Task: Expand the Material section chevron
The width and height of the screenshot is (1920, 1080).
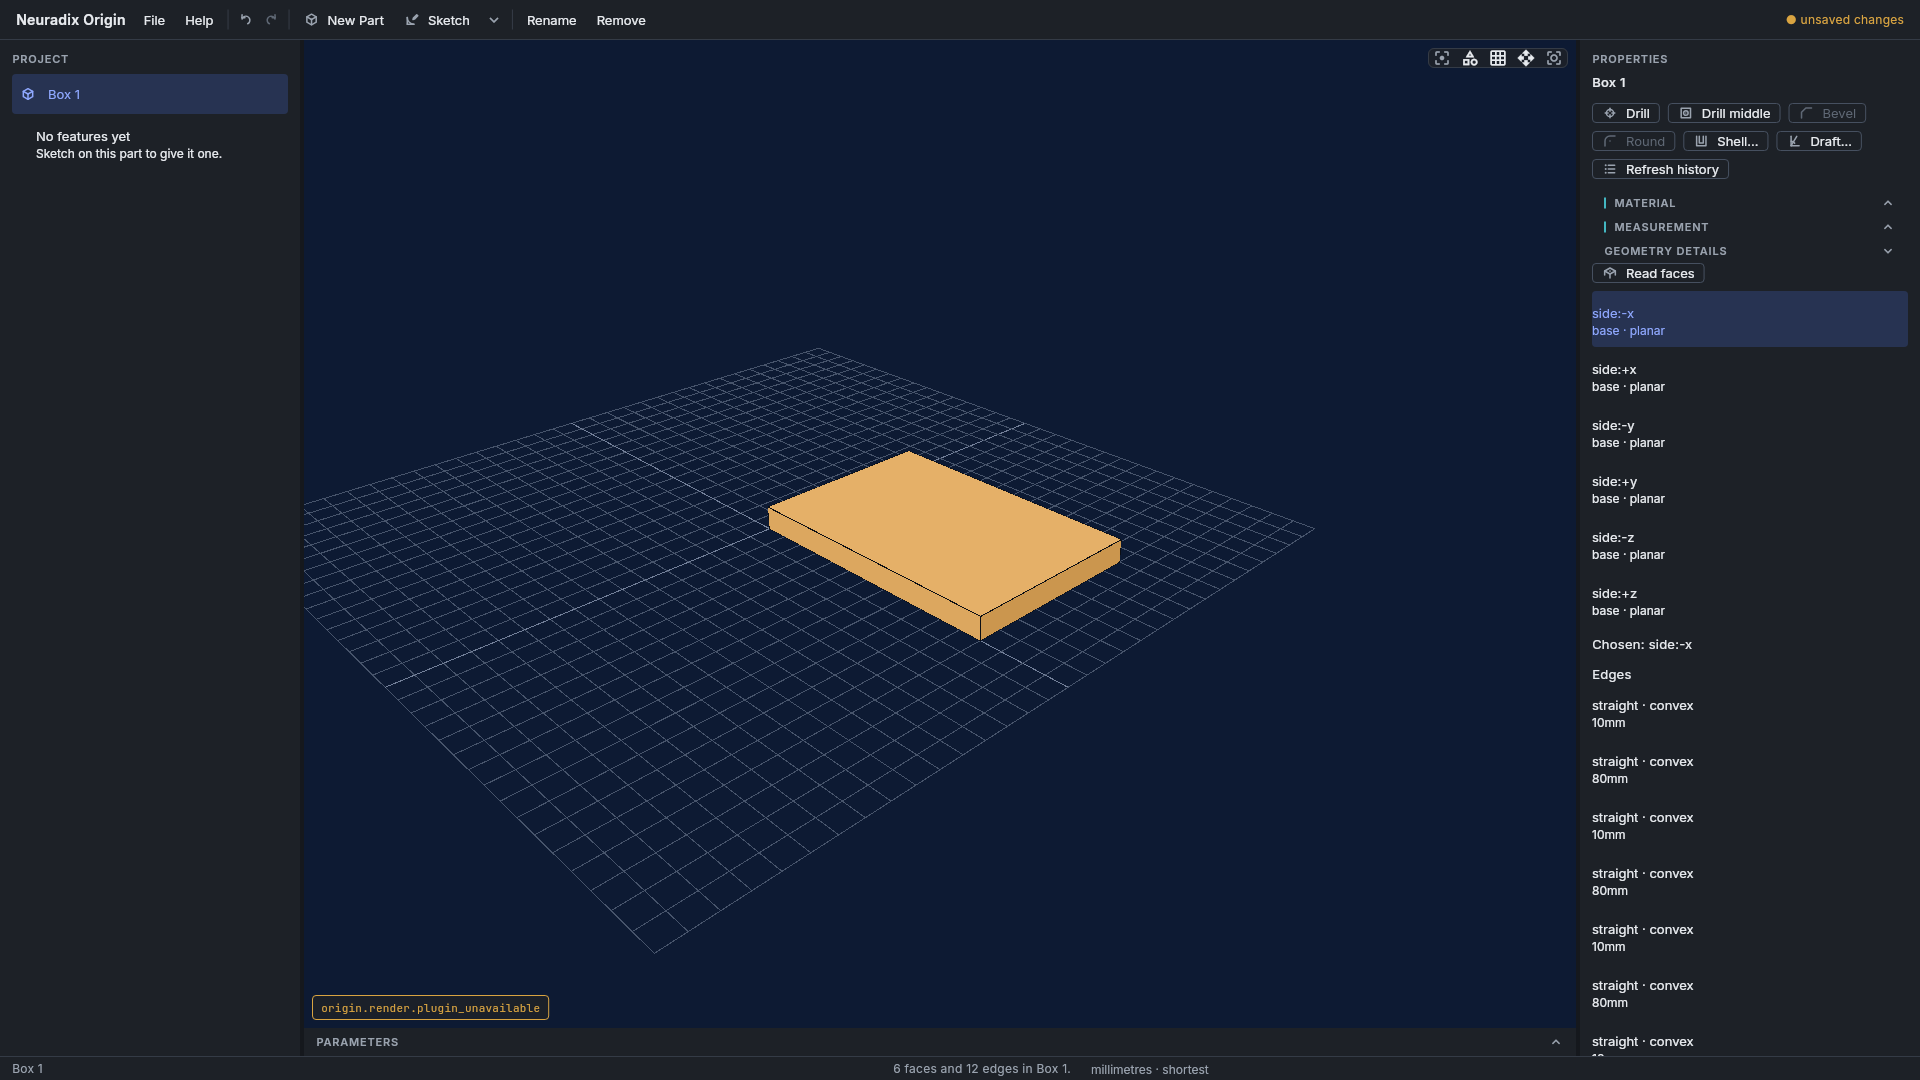Action: click(1888, 203)
